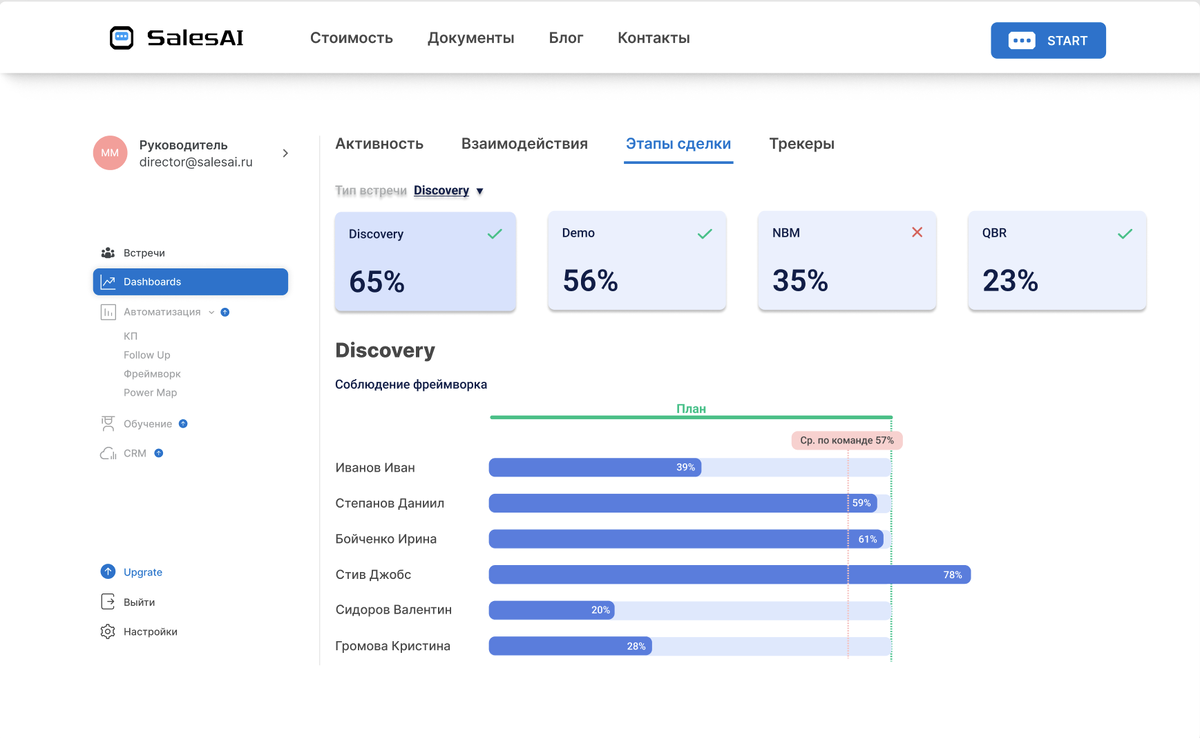Go to Стоимость in top navigation
Viewport: 1200px width, 738px height.
point(351,38)
